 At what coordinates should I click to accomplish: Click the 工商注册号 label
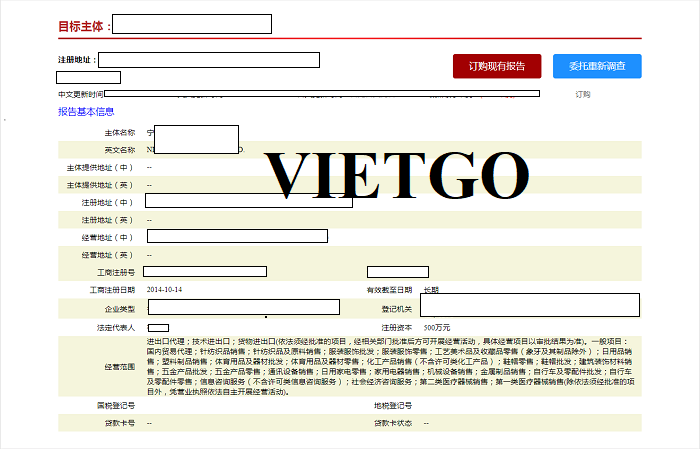[116, 272]
